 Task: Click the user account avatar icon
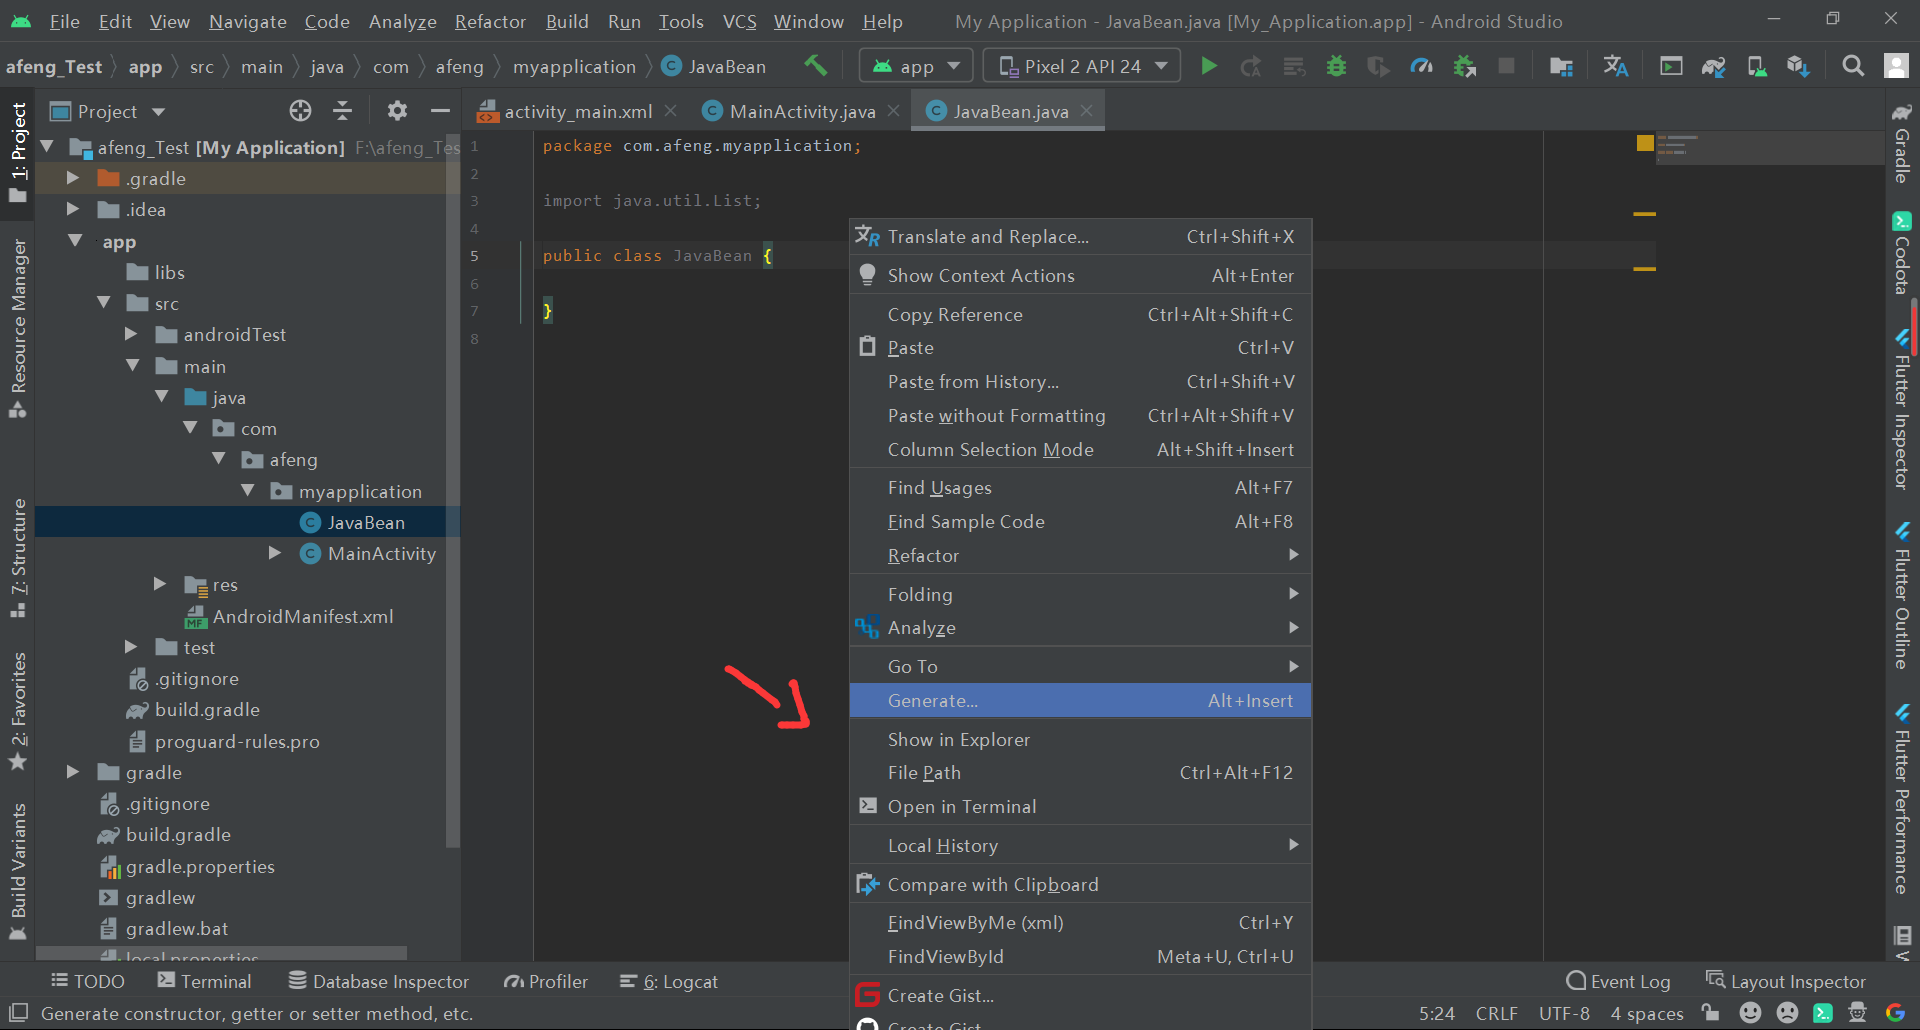point(1896,66)
